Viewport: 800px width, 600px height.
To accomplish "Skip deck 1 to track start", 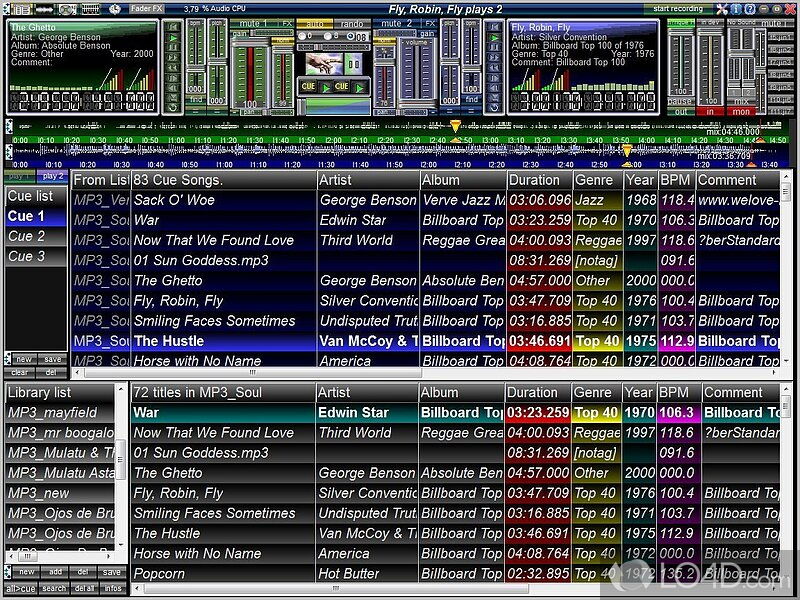I will pyautogui.click(x=173, y=27).
